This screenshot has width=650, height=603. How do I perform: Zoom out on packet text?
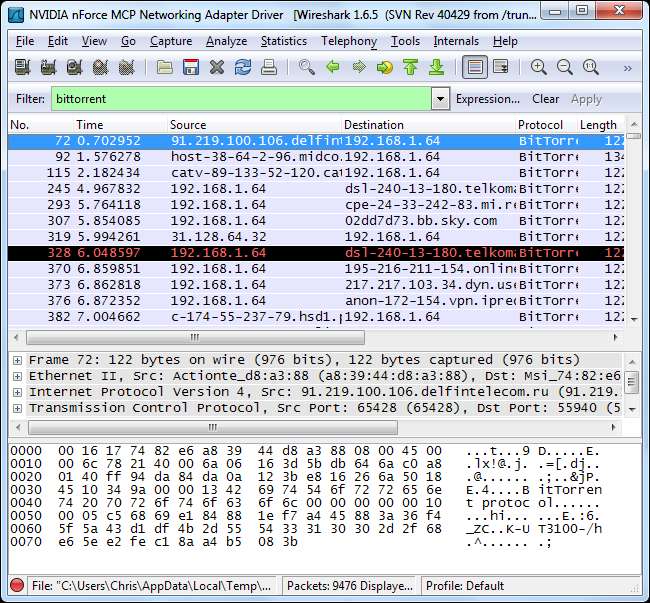coord(565,67)
